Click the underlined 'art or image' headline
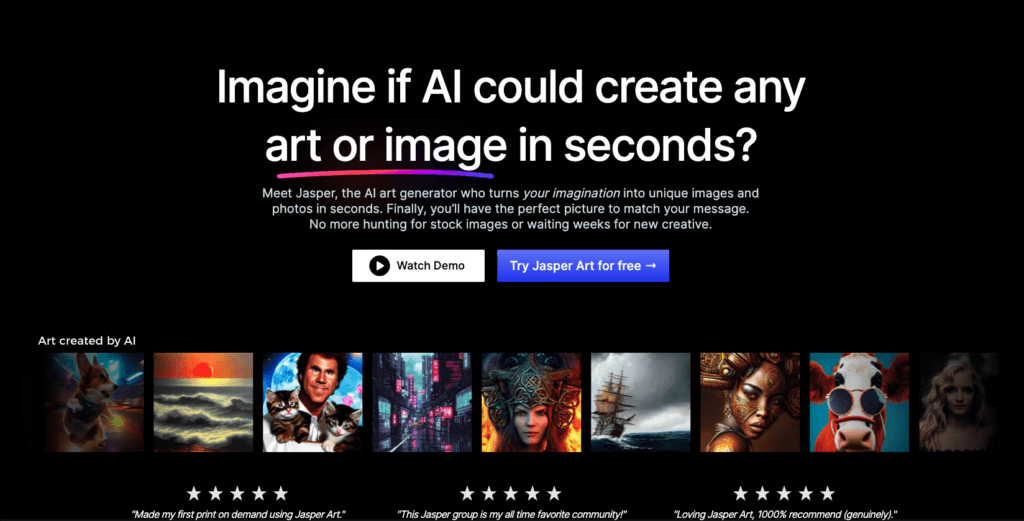This screenshot has height=521, width=1024. pyautogui.click(x=386, y=145)
